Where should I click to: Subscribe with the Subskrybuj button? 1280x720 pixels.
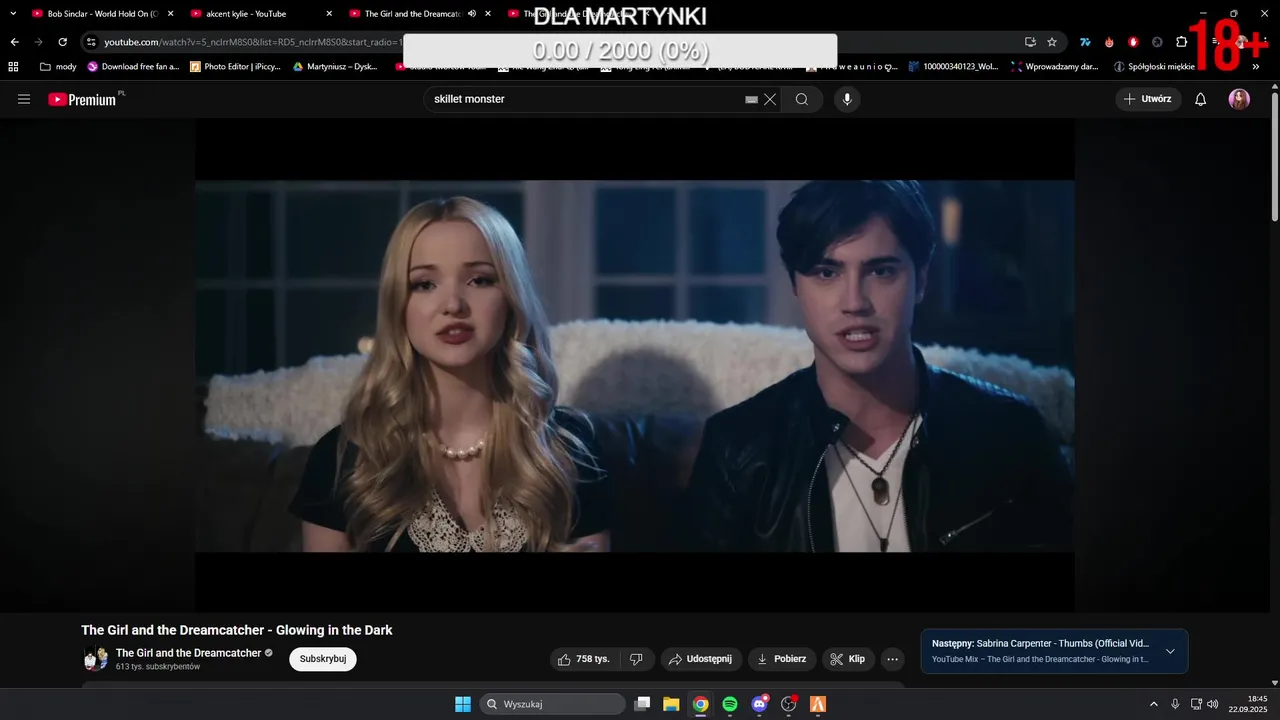pos(323,659)
